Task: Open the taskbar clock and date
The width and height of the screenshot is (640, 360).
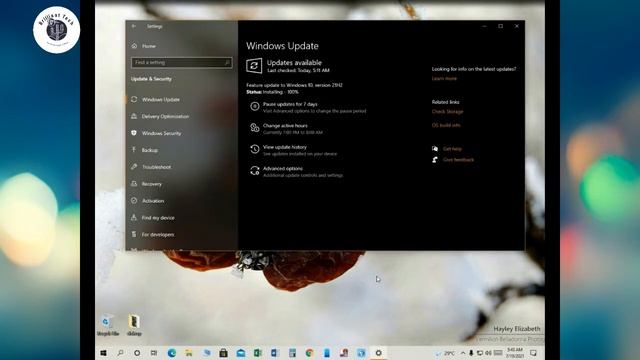Action: pyautogui.click(x=515, y=353)
